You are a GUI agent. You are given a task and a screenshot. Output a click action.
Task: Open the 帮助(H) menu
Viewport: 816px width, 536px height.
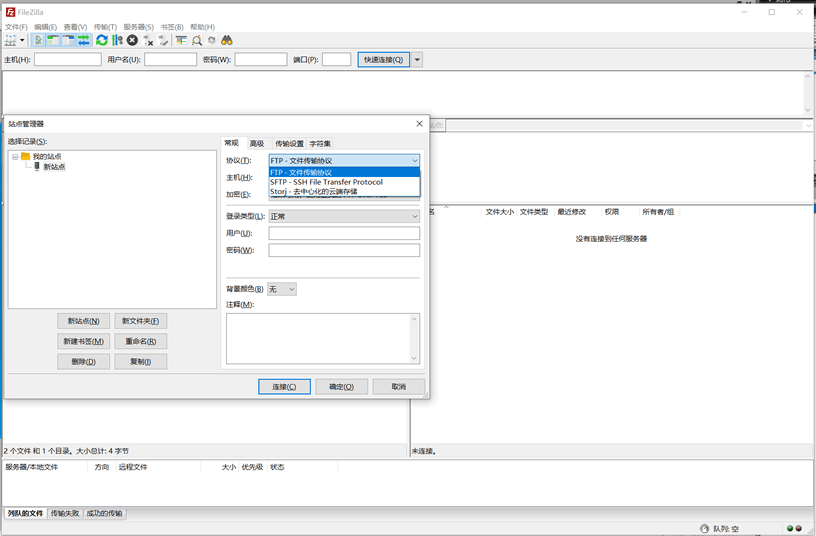tap(202, 27)
